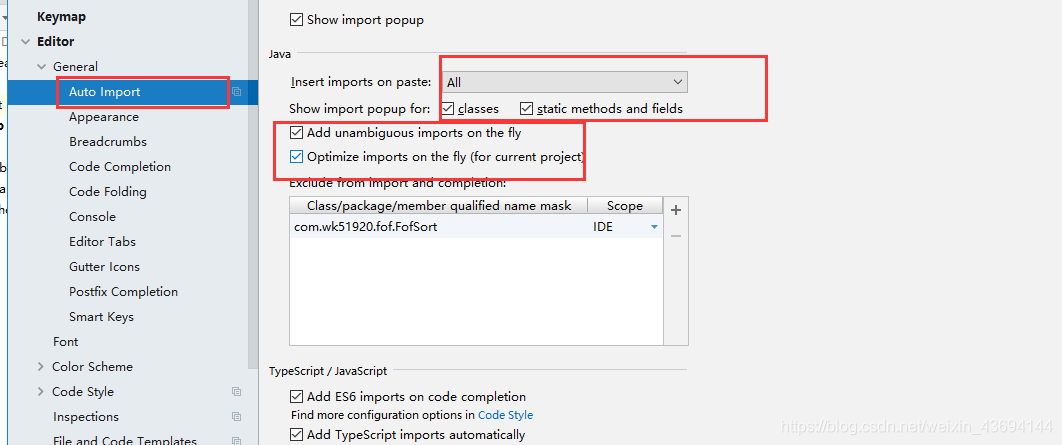Viewport: 1062px width, 445px height.
Task: Toggle Add ES6 imports on code completion
Action: 296,396
